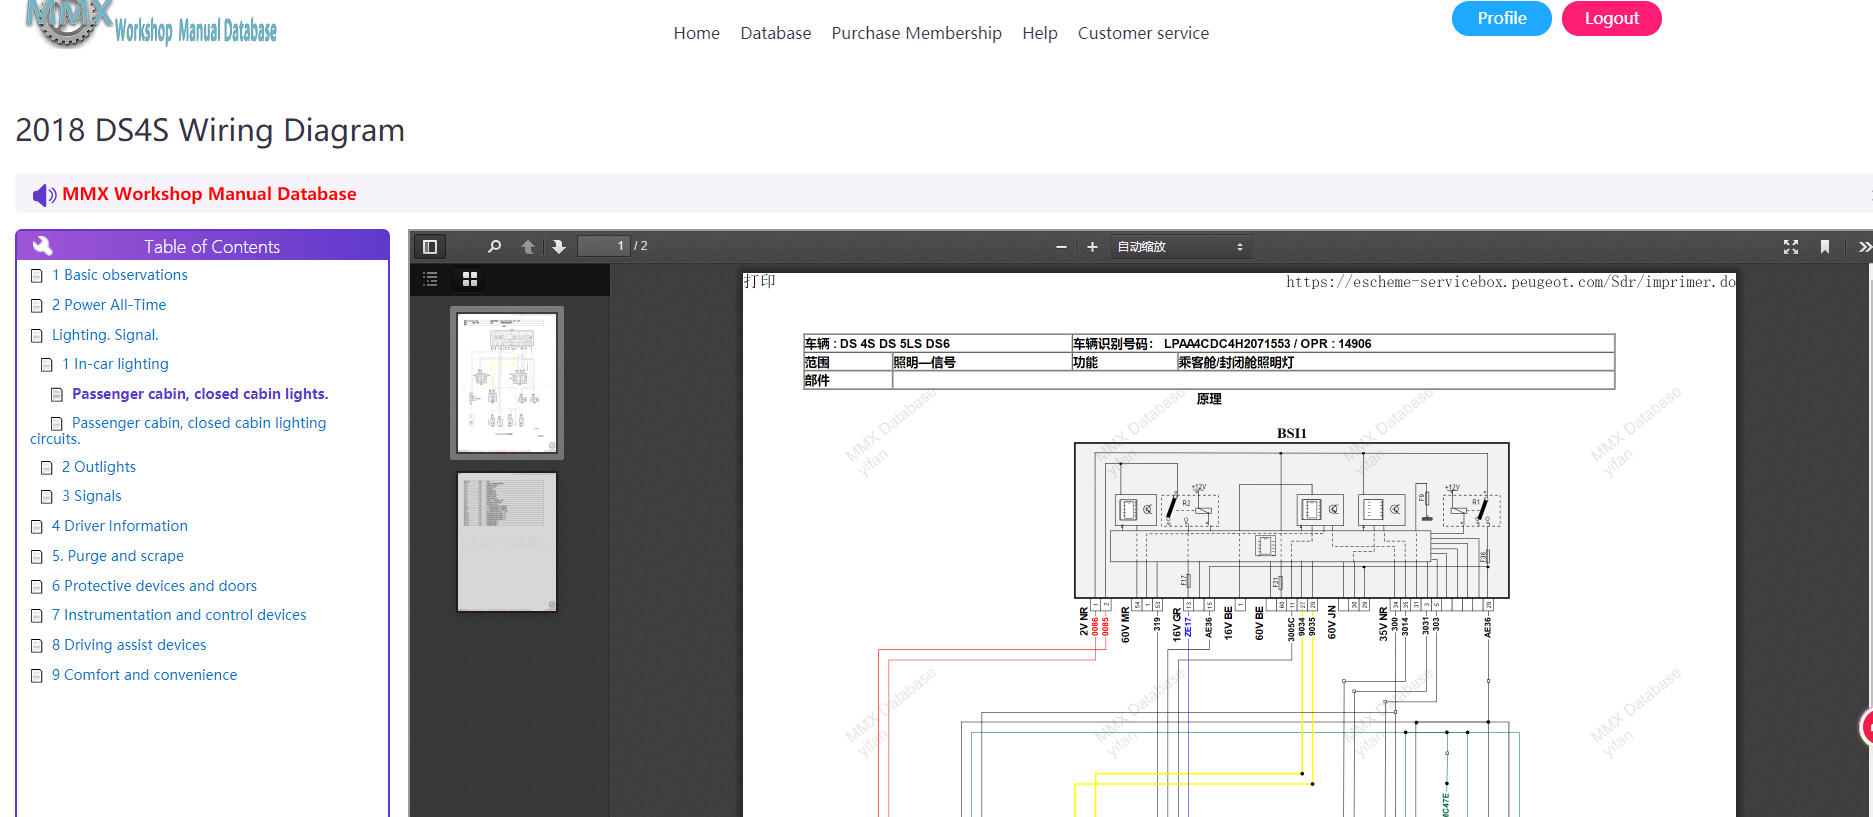Open Customer service menu item
The image size is (1873, 817).
coord(1143,33)
